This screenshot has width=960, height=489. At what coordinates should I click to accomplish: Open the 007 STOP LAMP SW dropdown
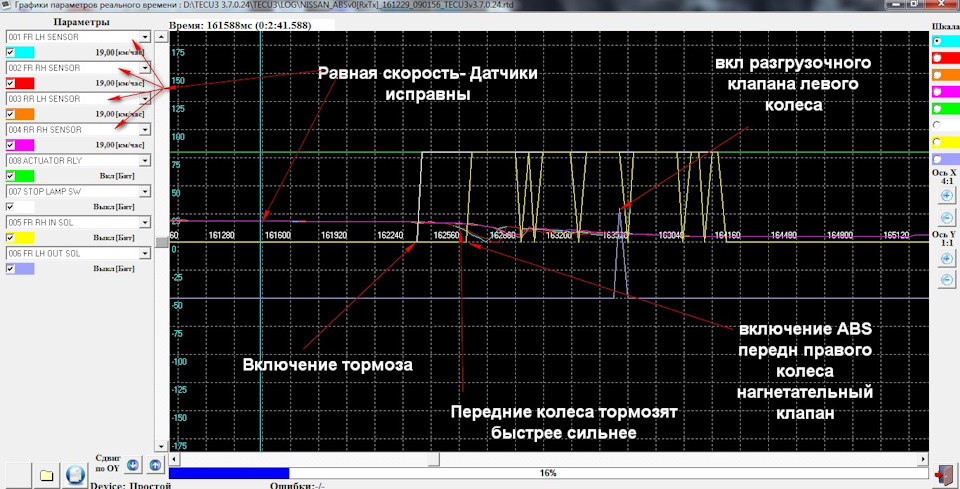click(144, 192)
